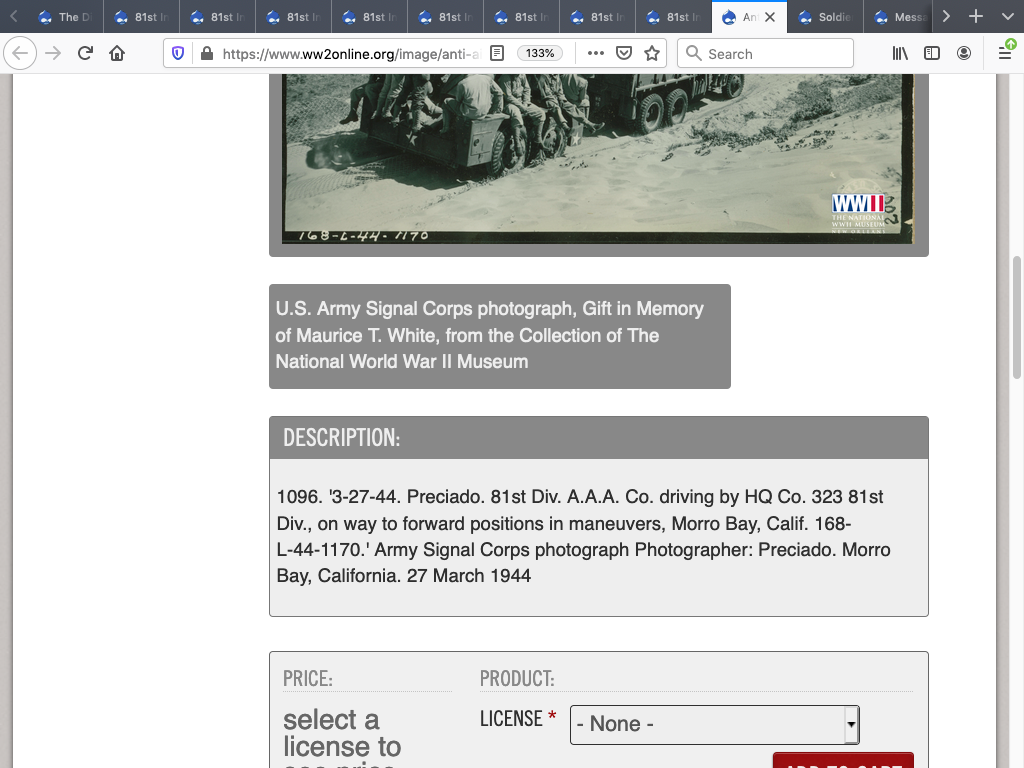This screenshot has height=768, width=1024.
Task: Open page actions three-dot menu
Action: [x=596, y=54]
